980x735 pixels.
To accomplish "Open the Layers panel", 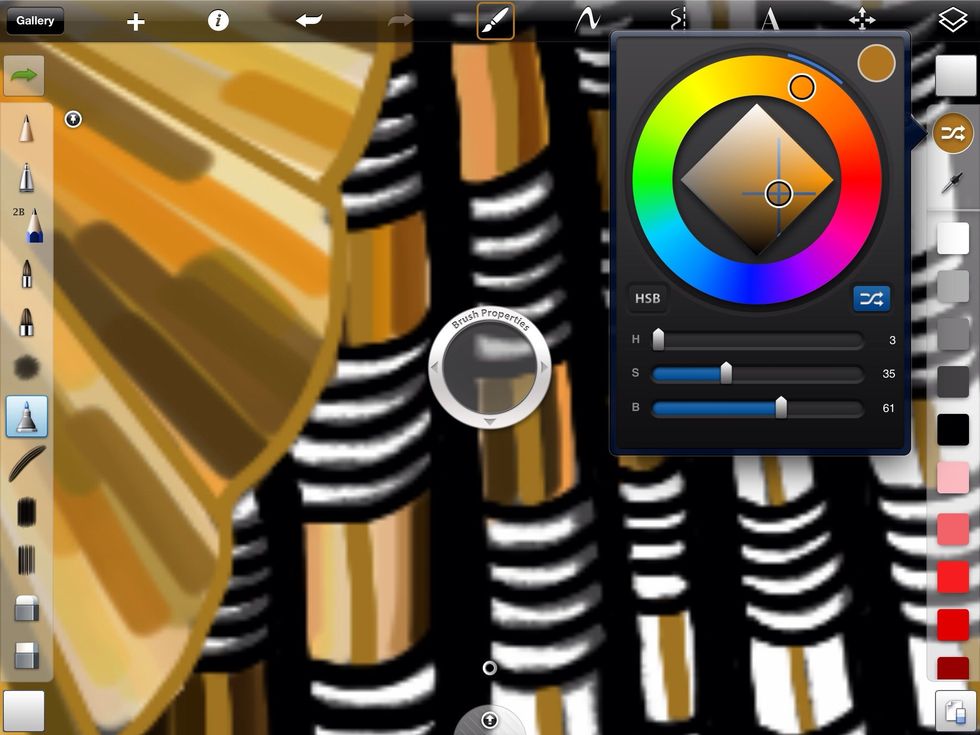I will pyautogui.click(x=953, y=18).
